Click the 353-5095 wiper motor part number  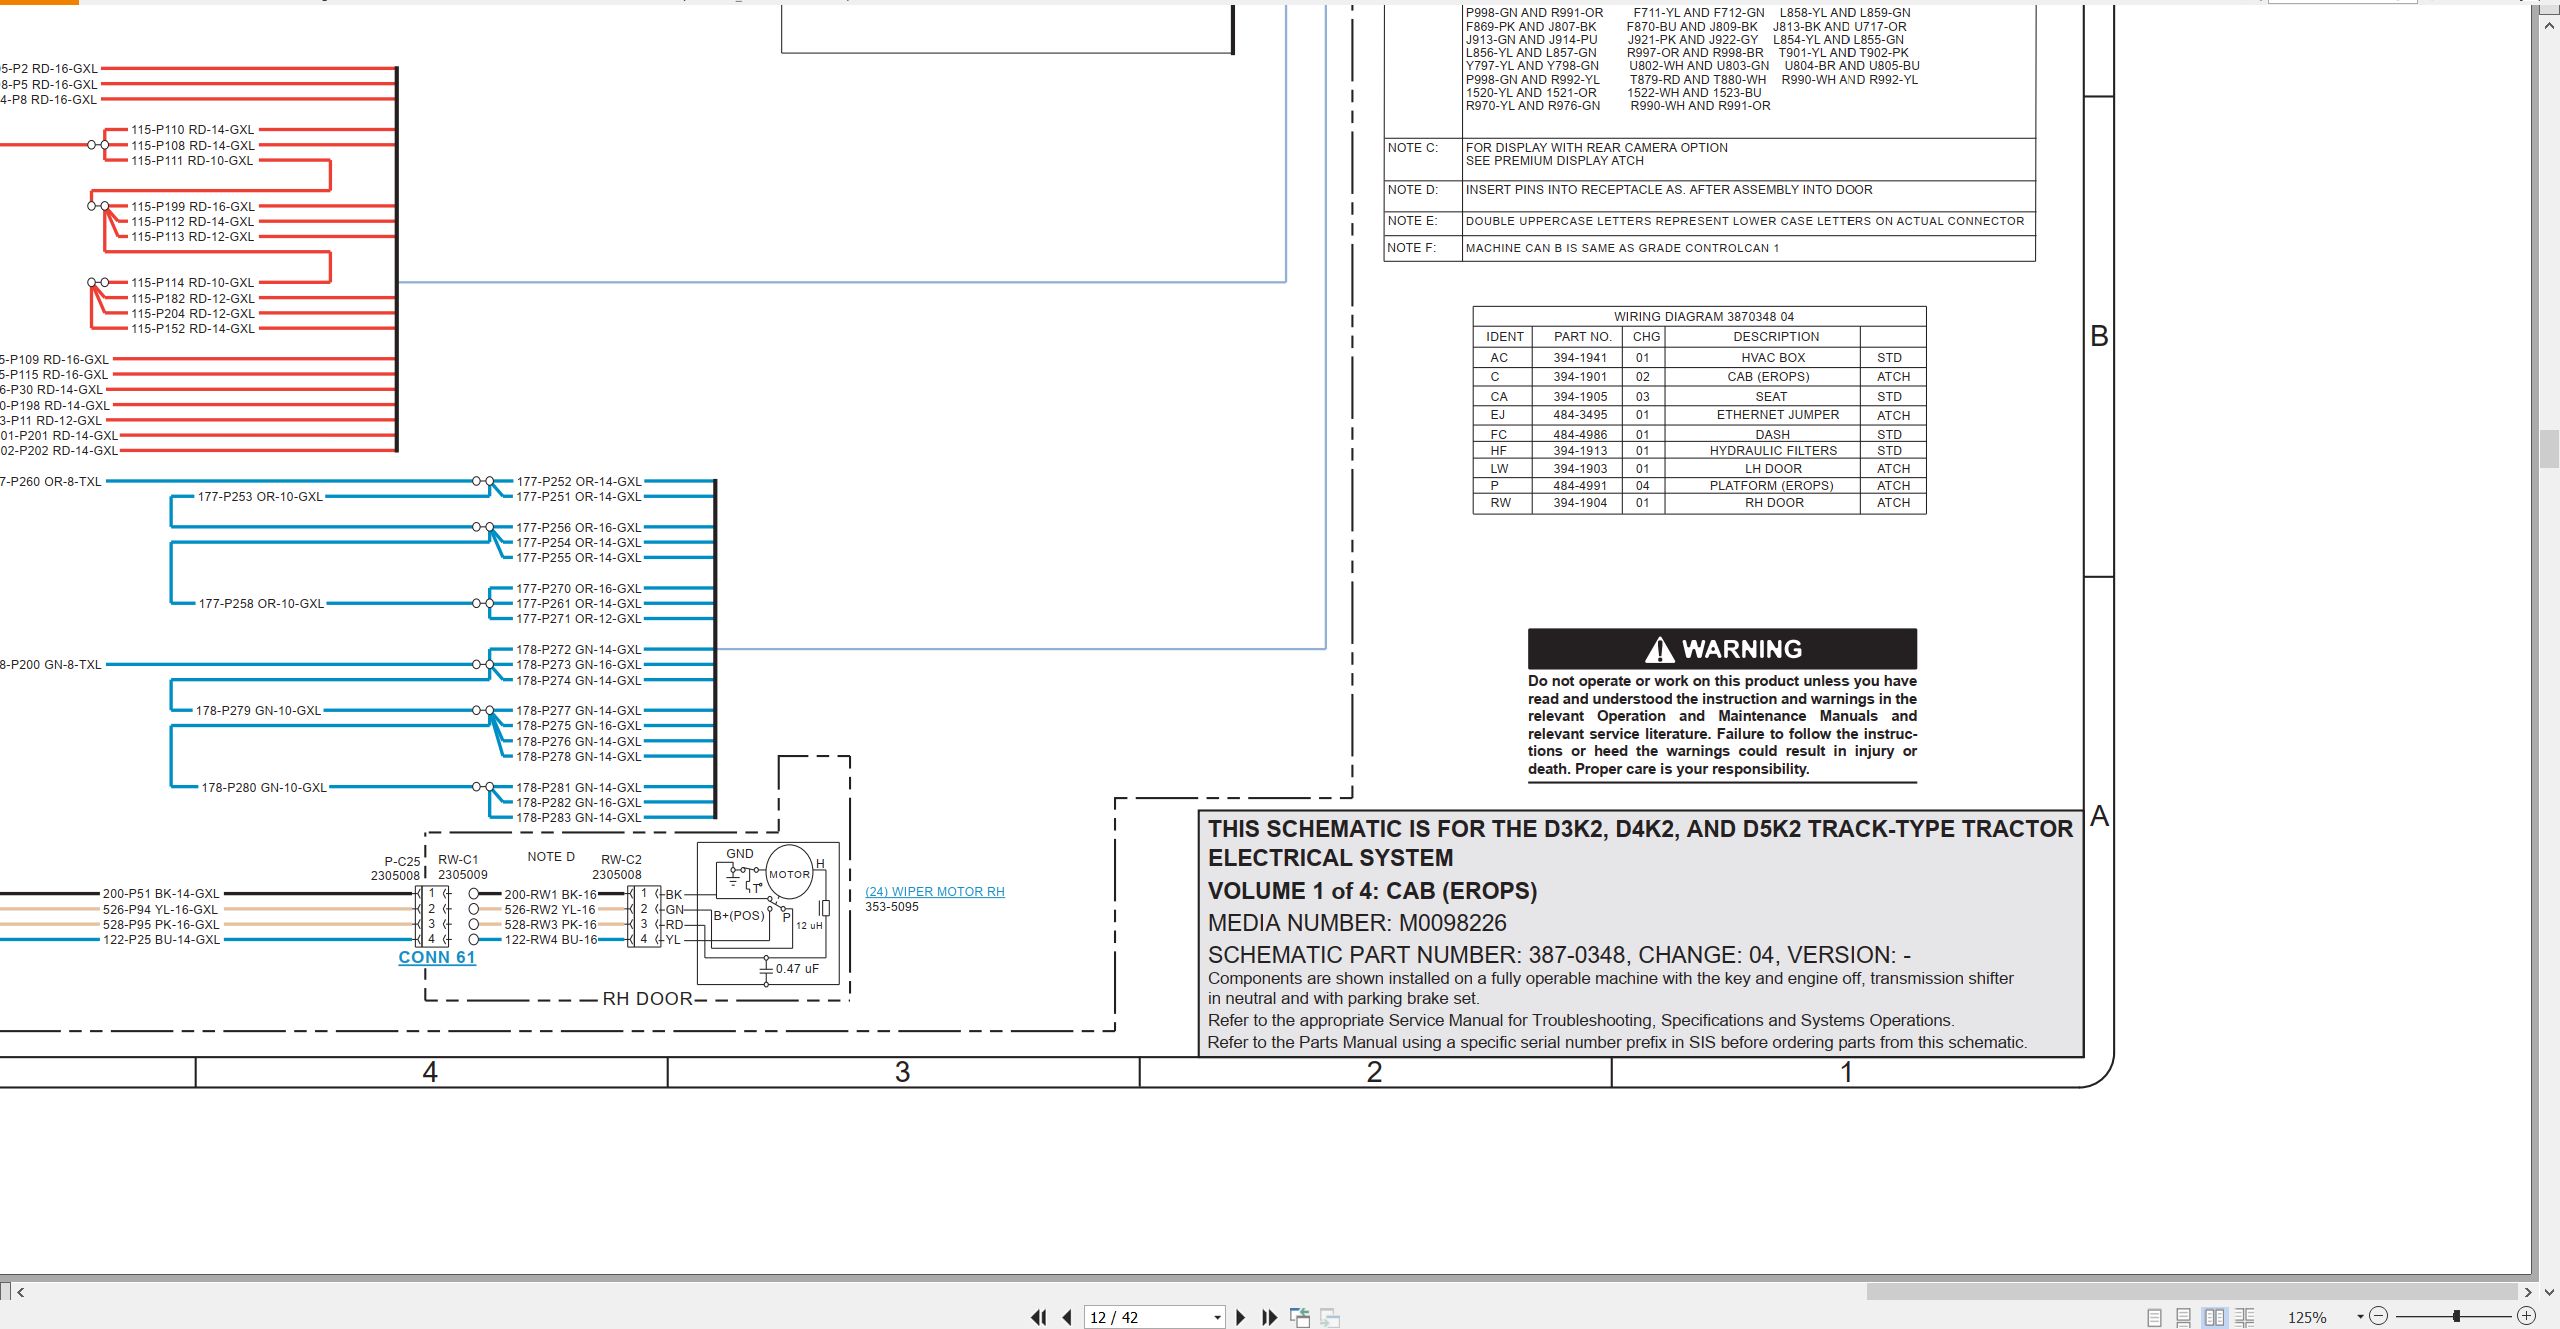(891, 907)
